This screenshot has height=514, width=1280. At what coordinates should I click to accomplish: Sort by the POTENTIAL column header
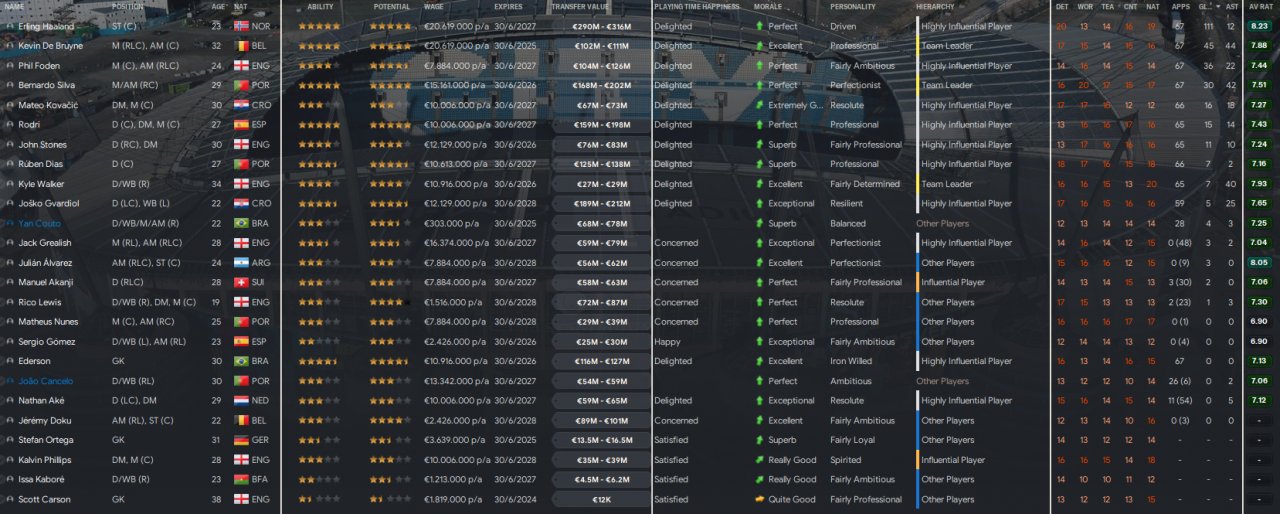(x=392, y=6)
